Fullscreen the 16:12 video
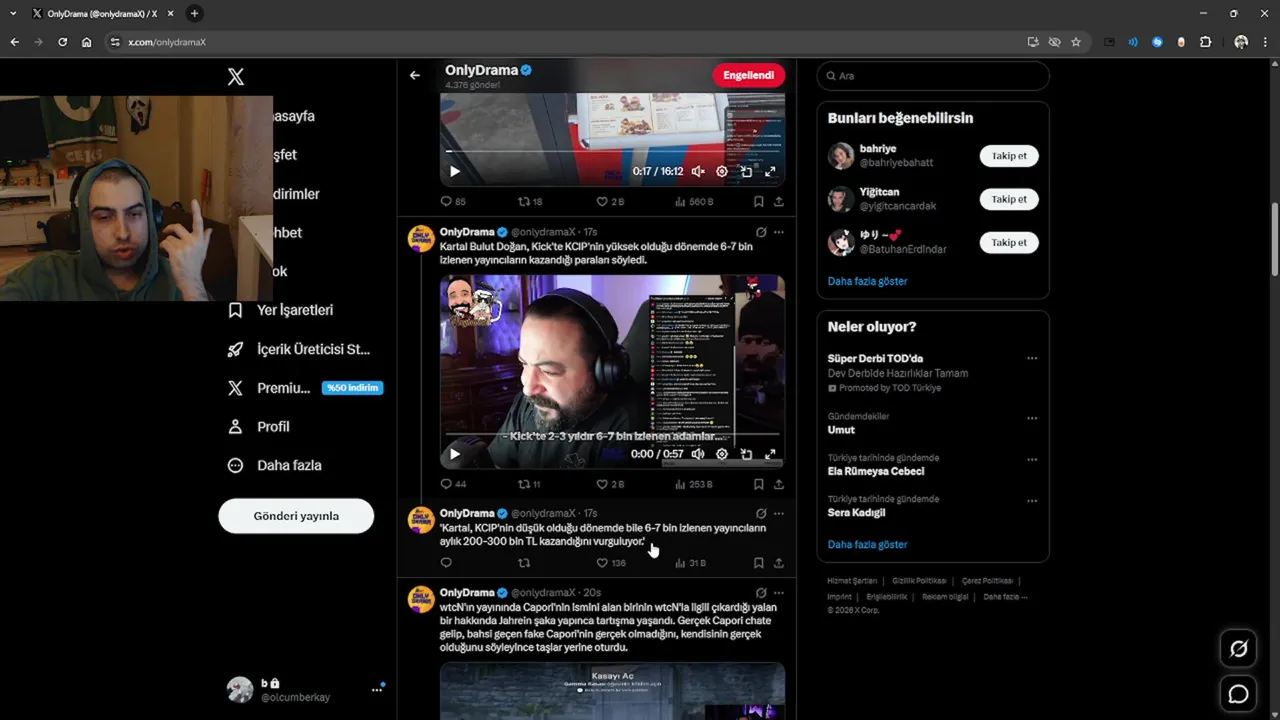Image resolution: width=1280 pixels, height=720 pixels. pos(770,172)
